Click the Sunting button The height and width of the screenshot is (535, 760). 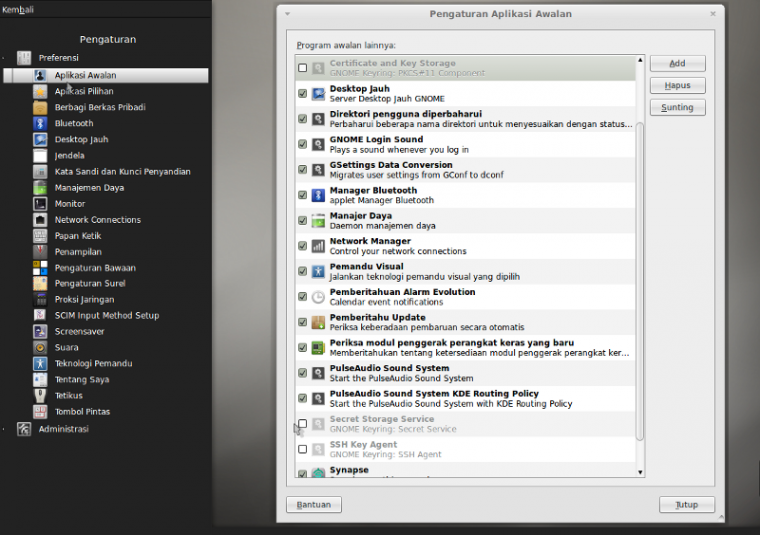coord(677,107)
